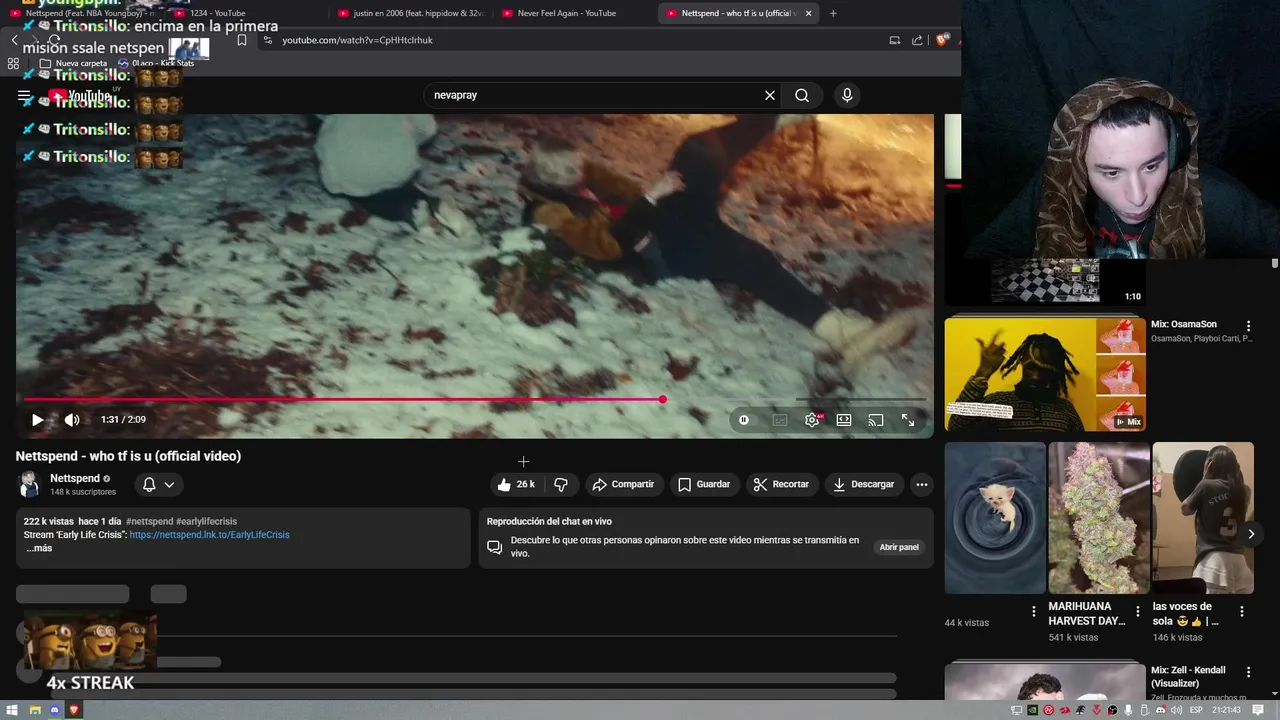Click the browser share icon

pos(918,40)
